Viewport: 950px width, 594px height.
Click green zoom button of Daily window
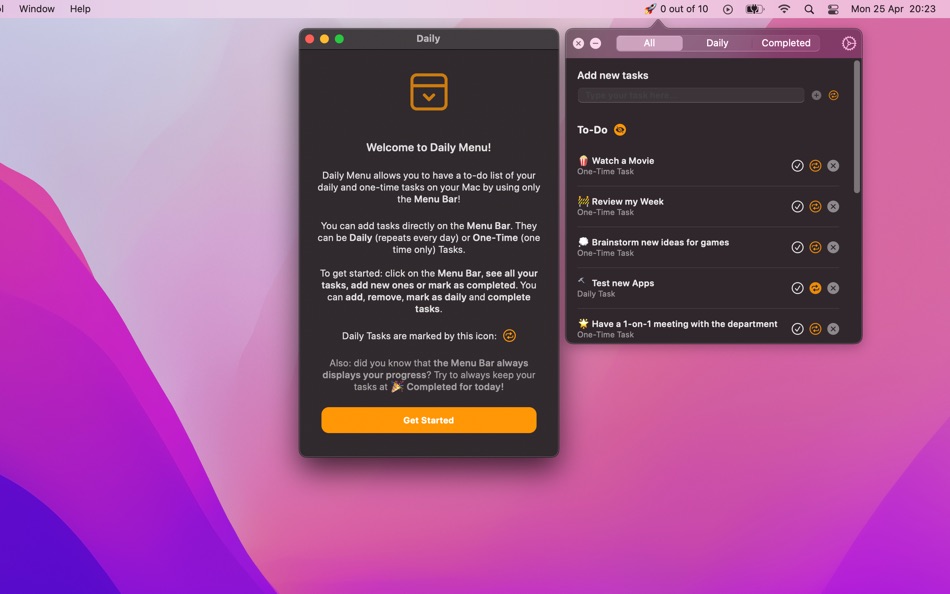(339, 39)
